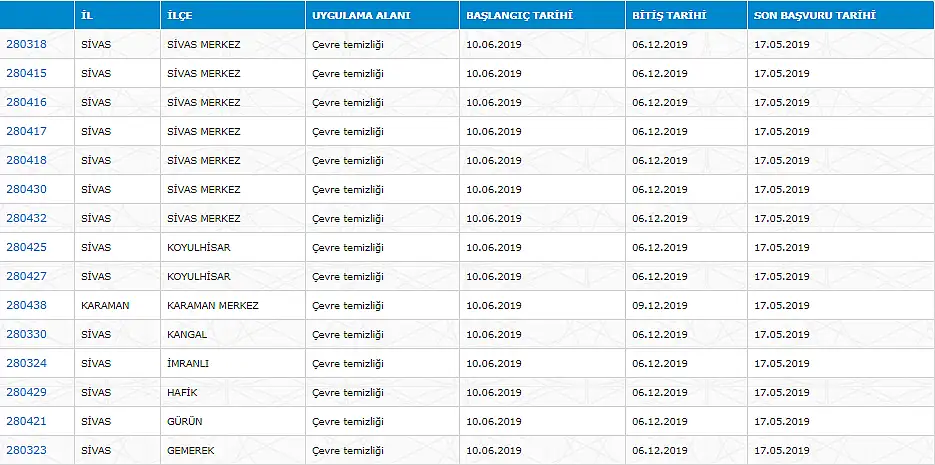The width and height of the screenshot is (935, 465).
Task: Open the 280417 record
Action: (x=26, y=131)
